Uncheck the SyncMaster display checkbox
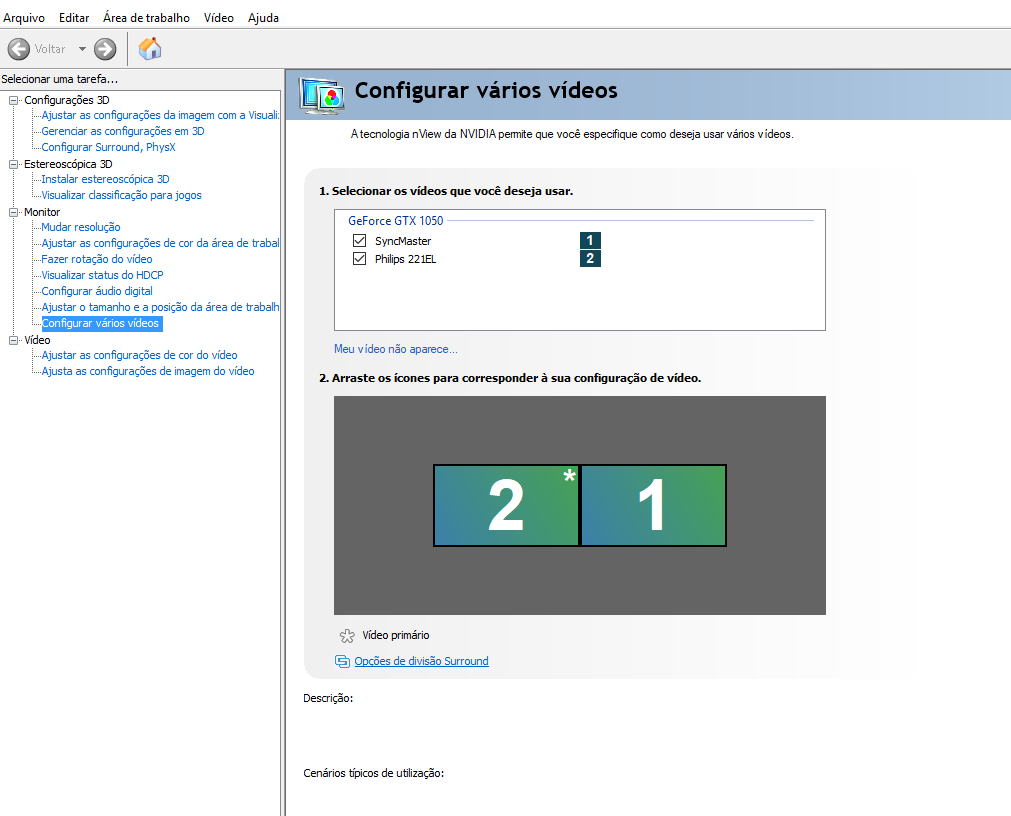 360,240
